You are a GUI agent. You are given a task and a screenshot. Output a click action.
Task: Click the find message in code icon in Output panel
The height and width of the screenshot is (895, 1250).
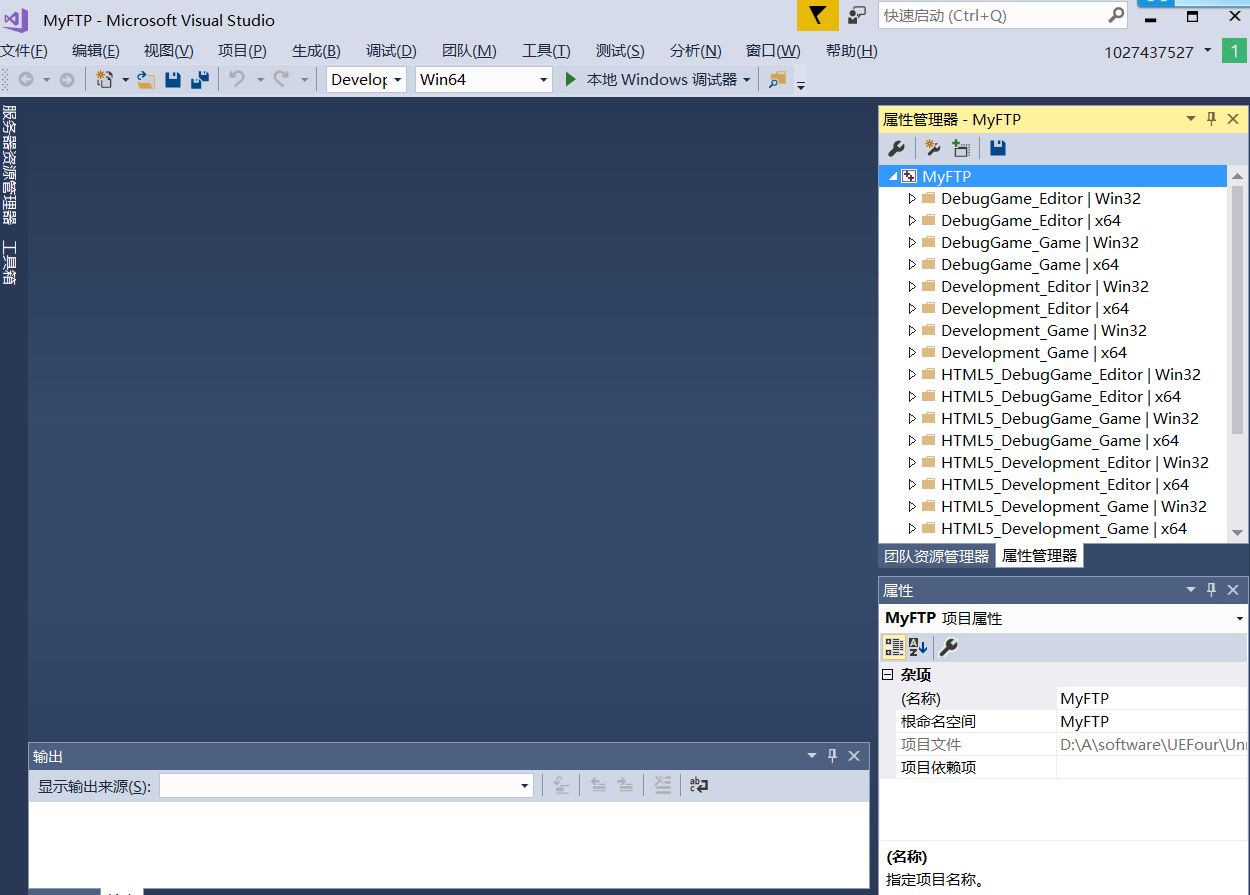click(562, 786)
